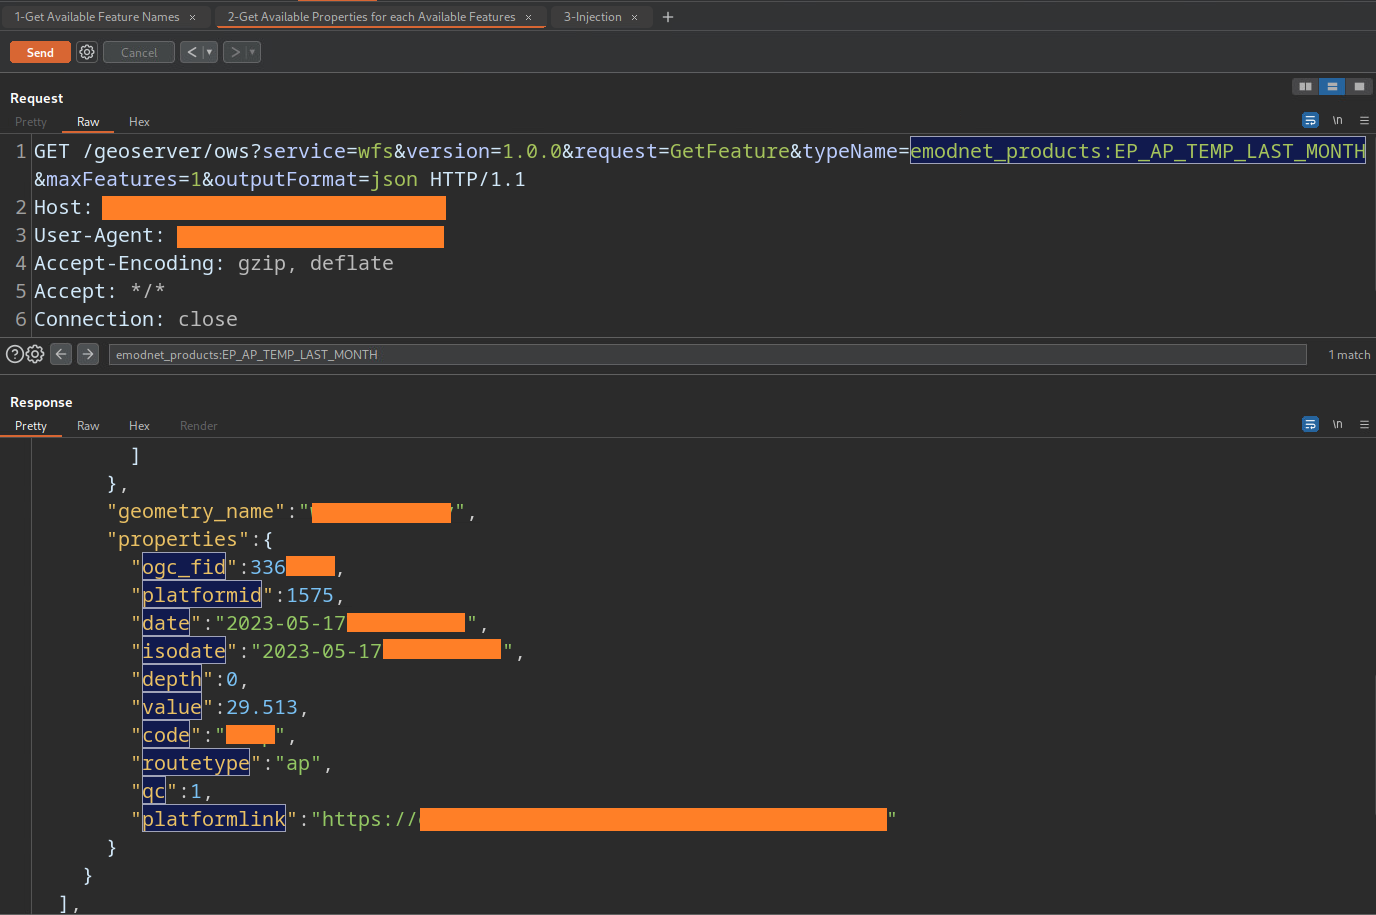This screenshot has width=1376, height=915.
Task: Click the request search input field
Action: pos(707,355)
